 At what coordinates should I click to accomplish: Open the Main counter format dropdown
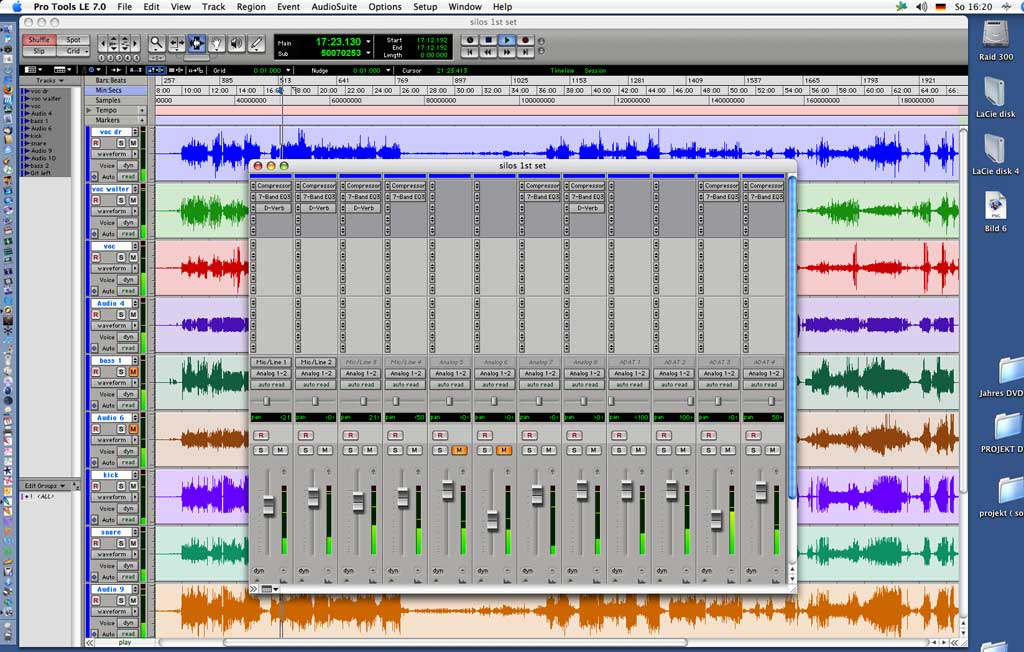(369, 41)
